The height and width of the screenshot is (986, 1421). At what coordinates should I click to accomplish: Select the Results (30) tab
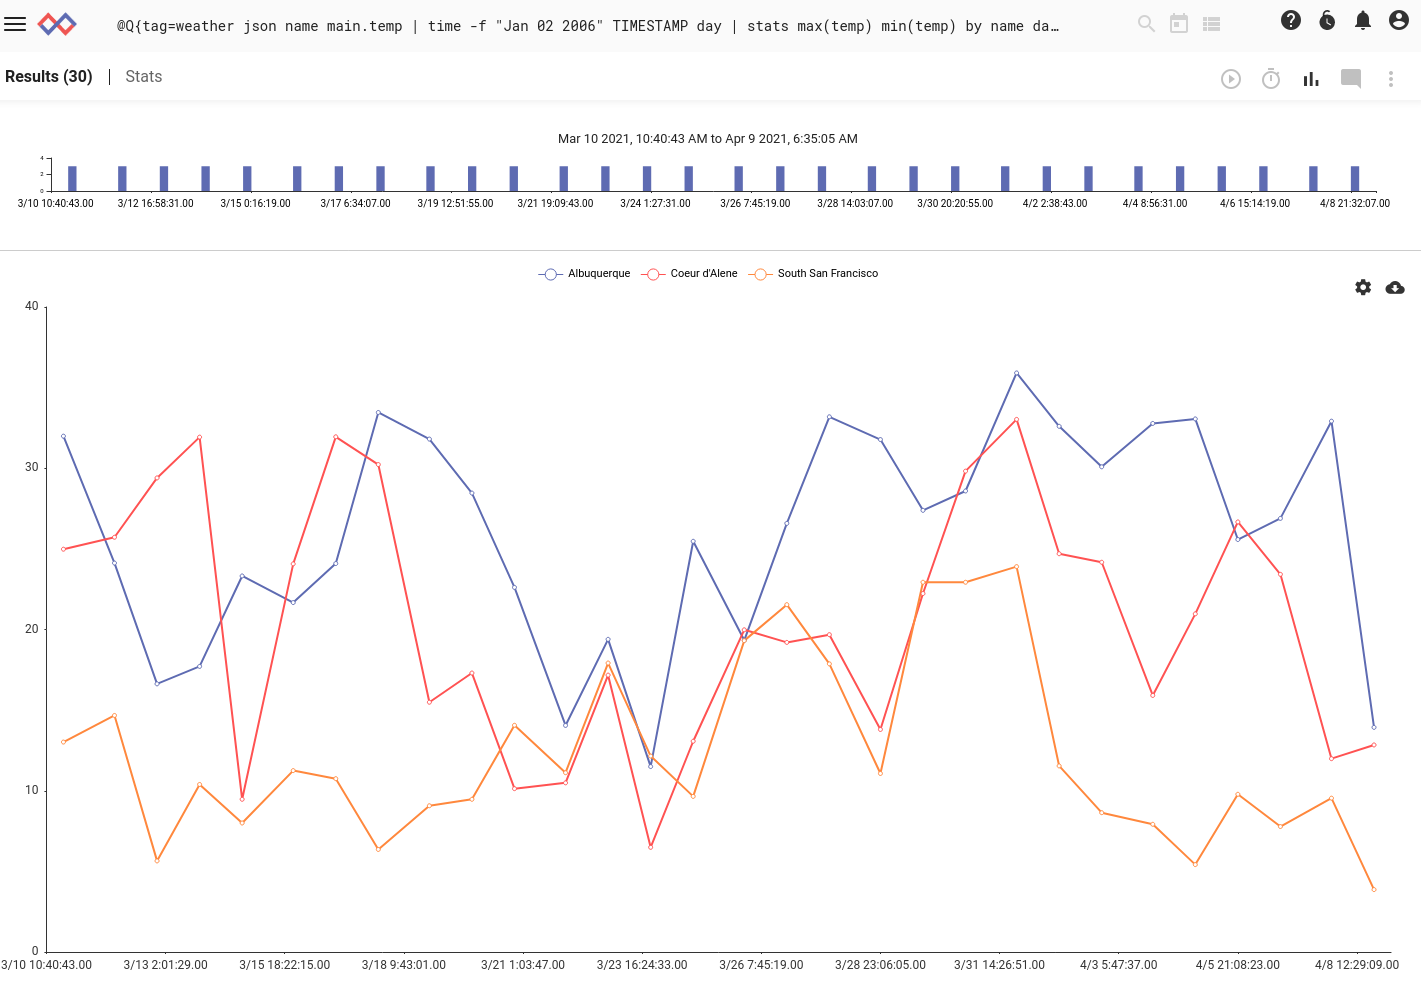point(48,76)
